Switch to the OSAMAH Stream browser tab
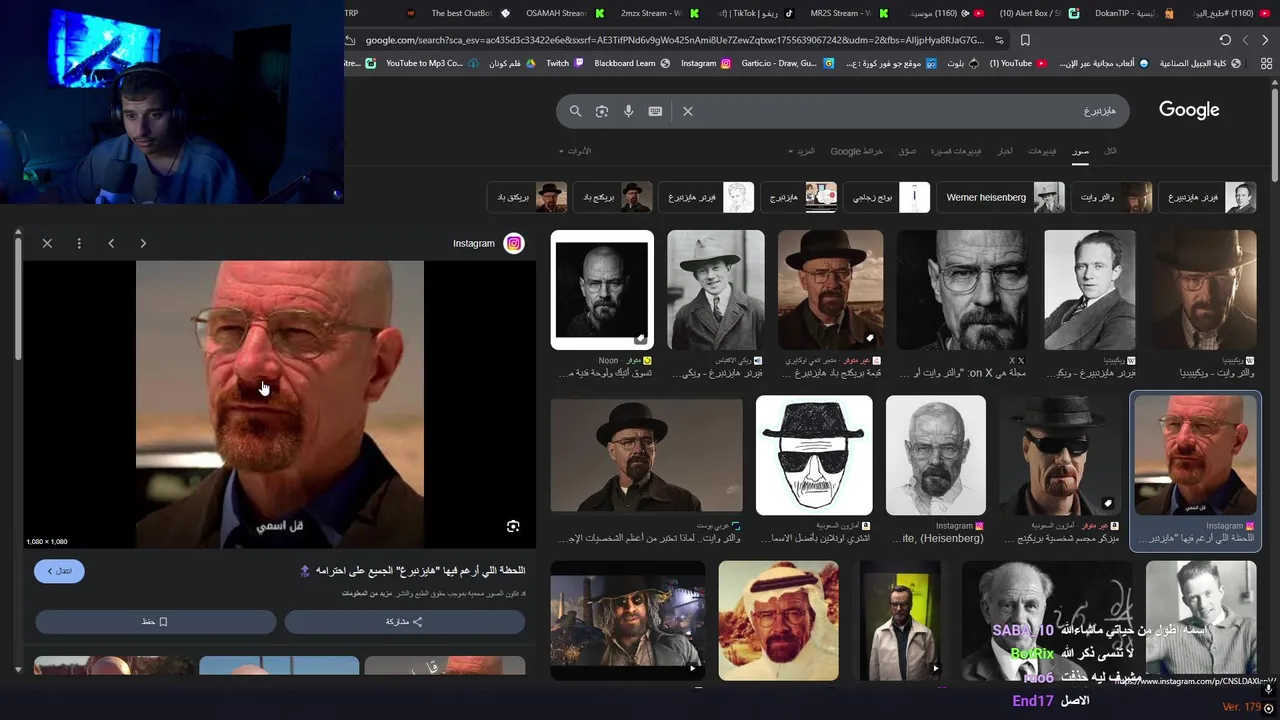 click(565, 13)
